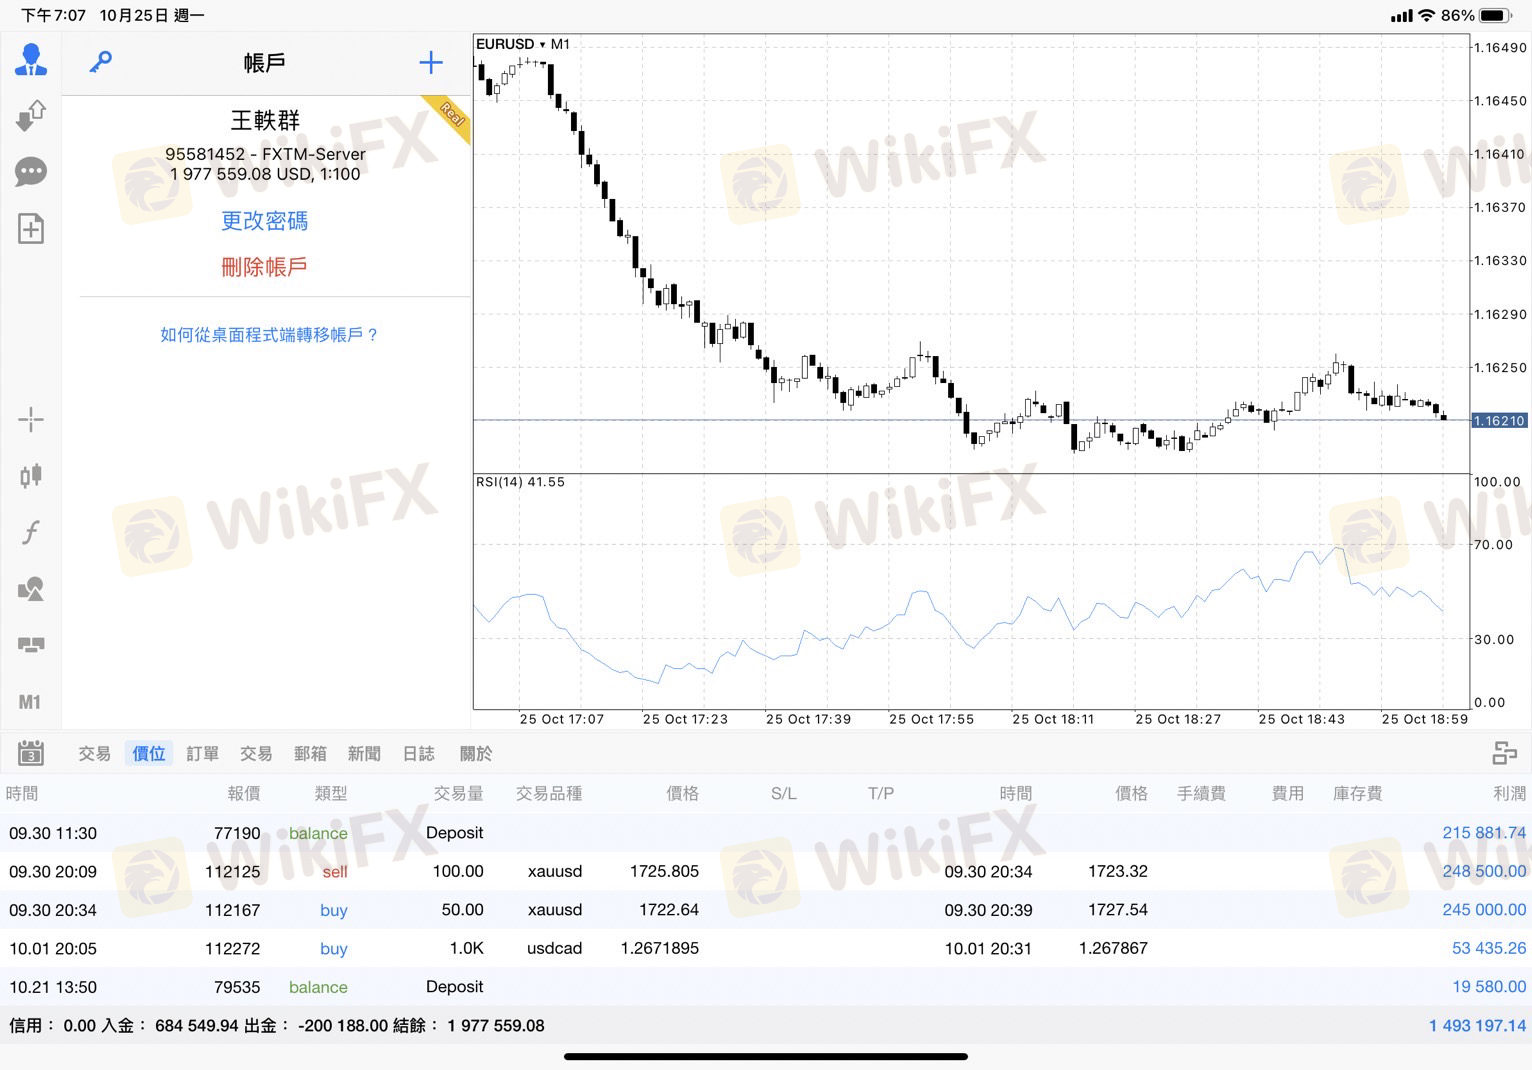This screenshot has width=1532, height=1070.
Task: Open the second 交易 tab
Action: coord(257,754)
